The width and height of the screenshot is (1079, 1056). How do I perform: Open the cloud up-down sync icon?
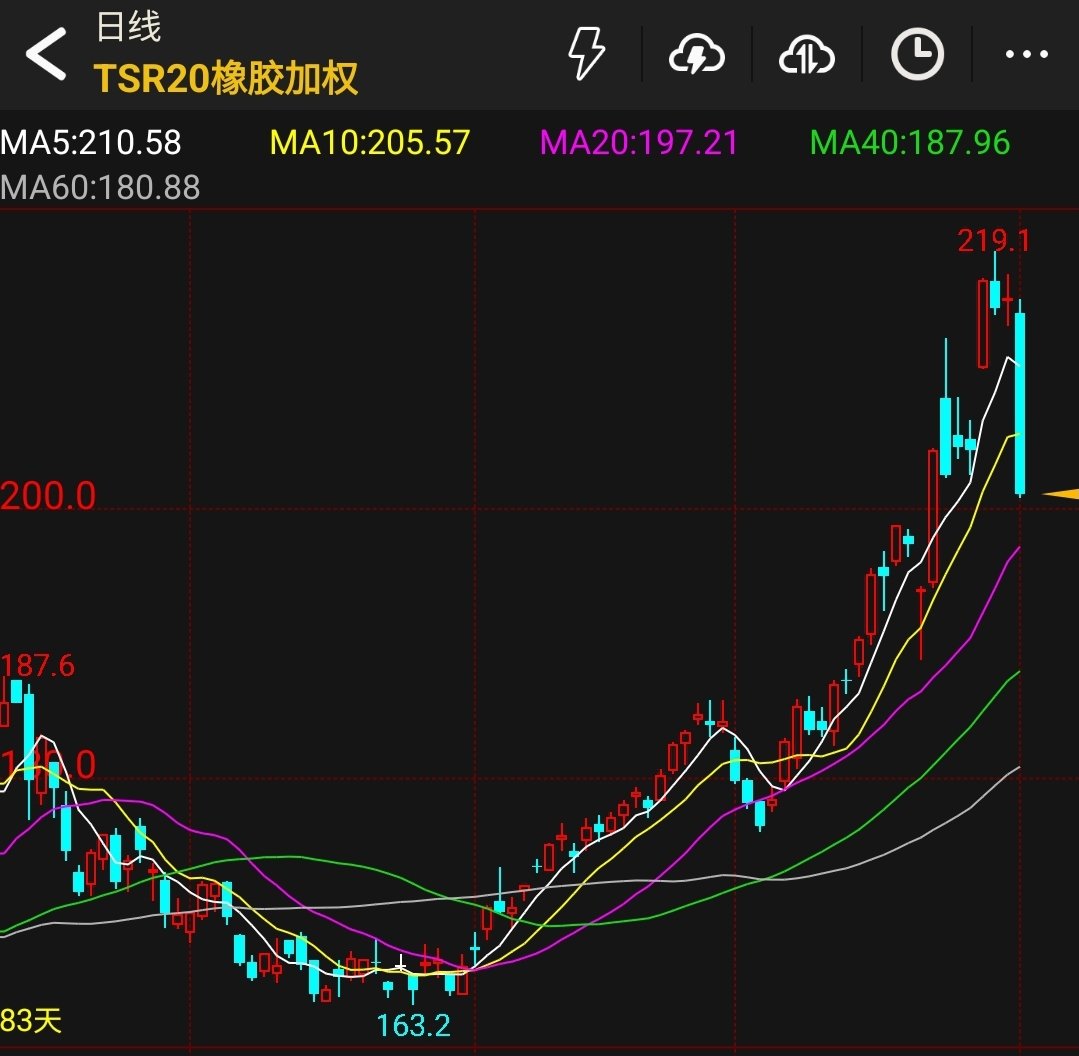(806, 54)
